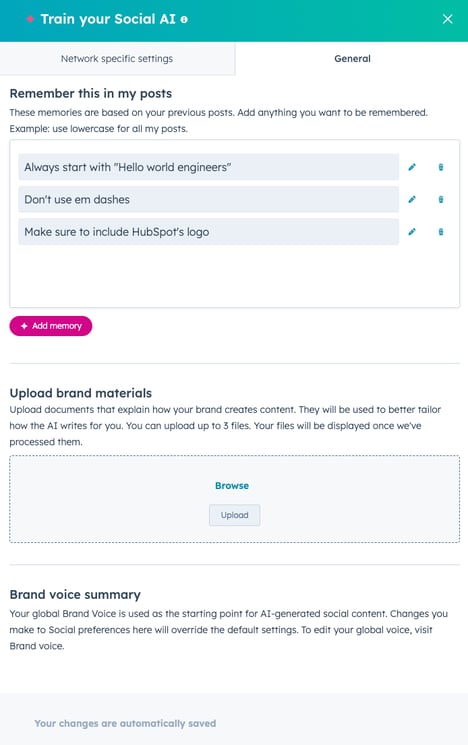Close the Train your Social AI panel
This screenshot has height=745, width=468.
(448, 19)
